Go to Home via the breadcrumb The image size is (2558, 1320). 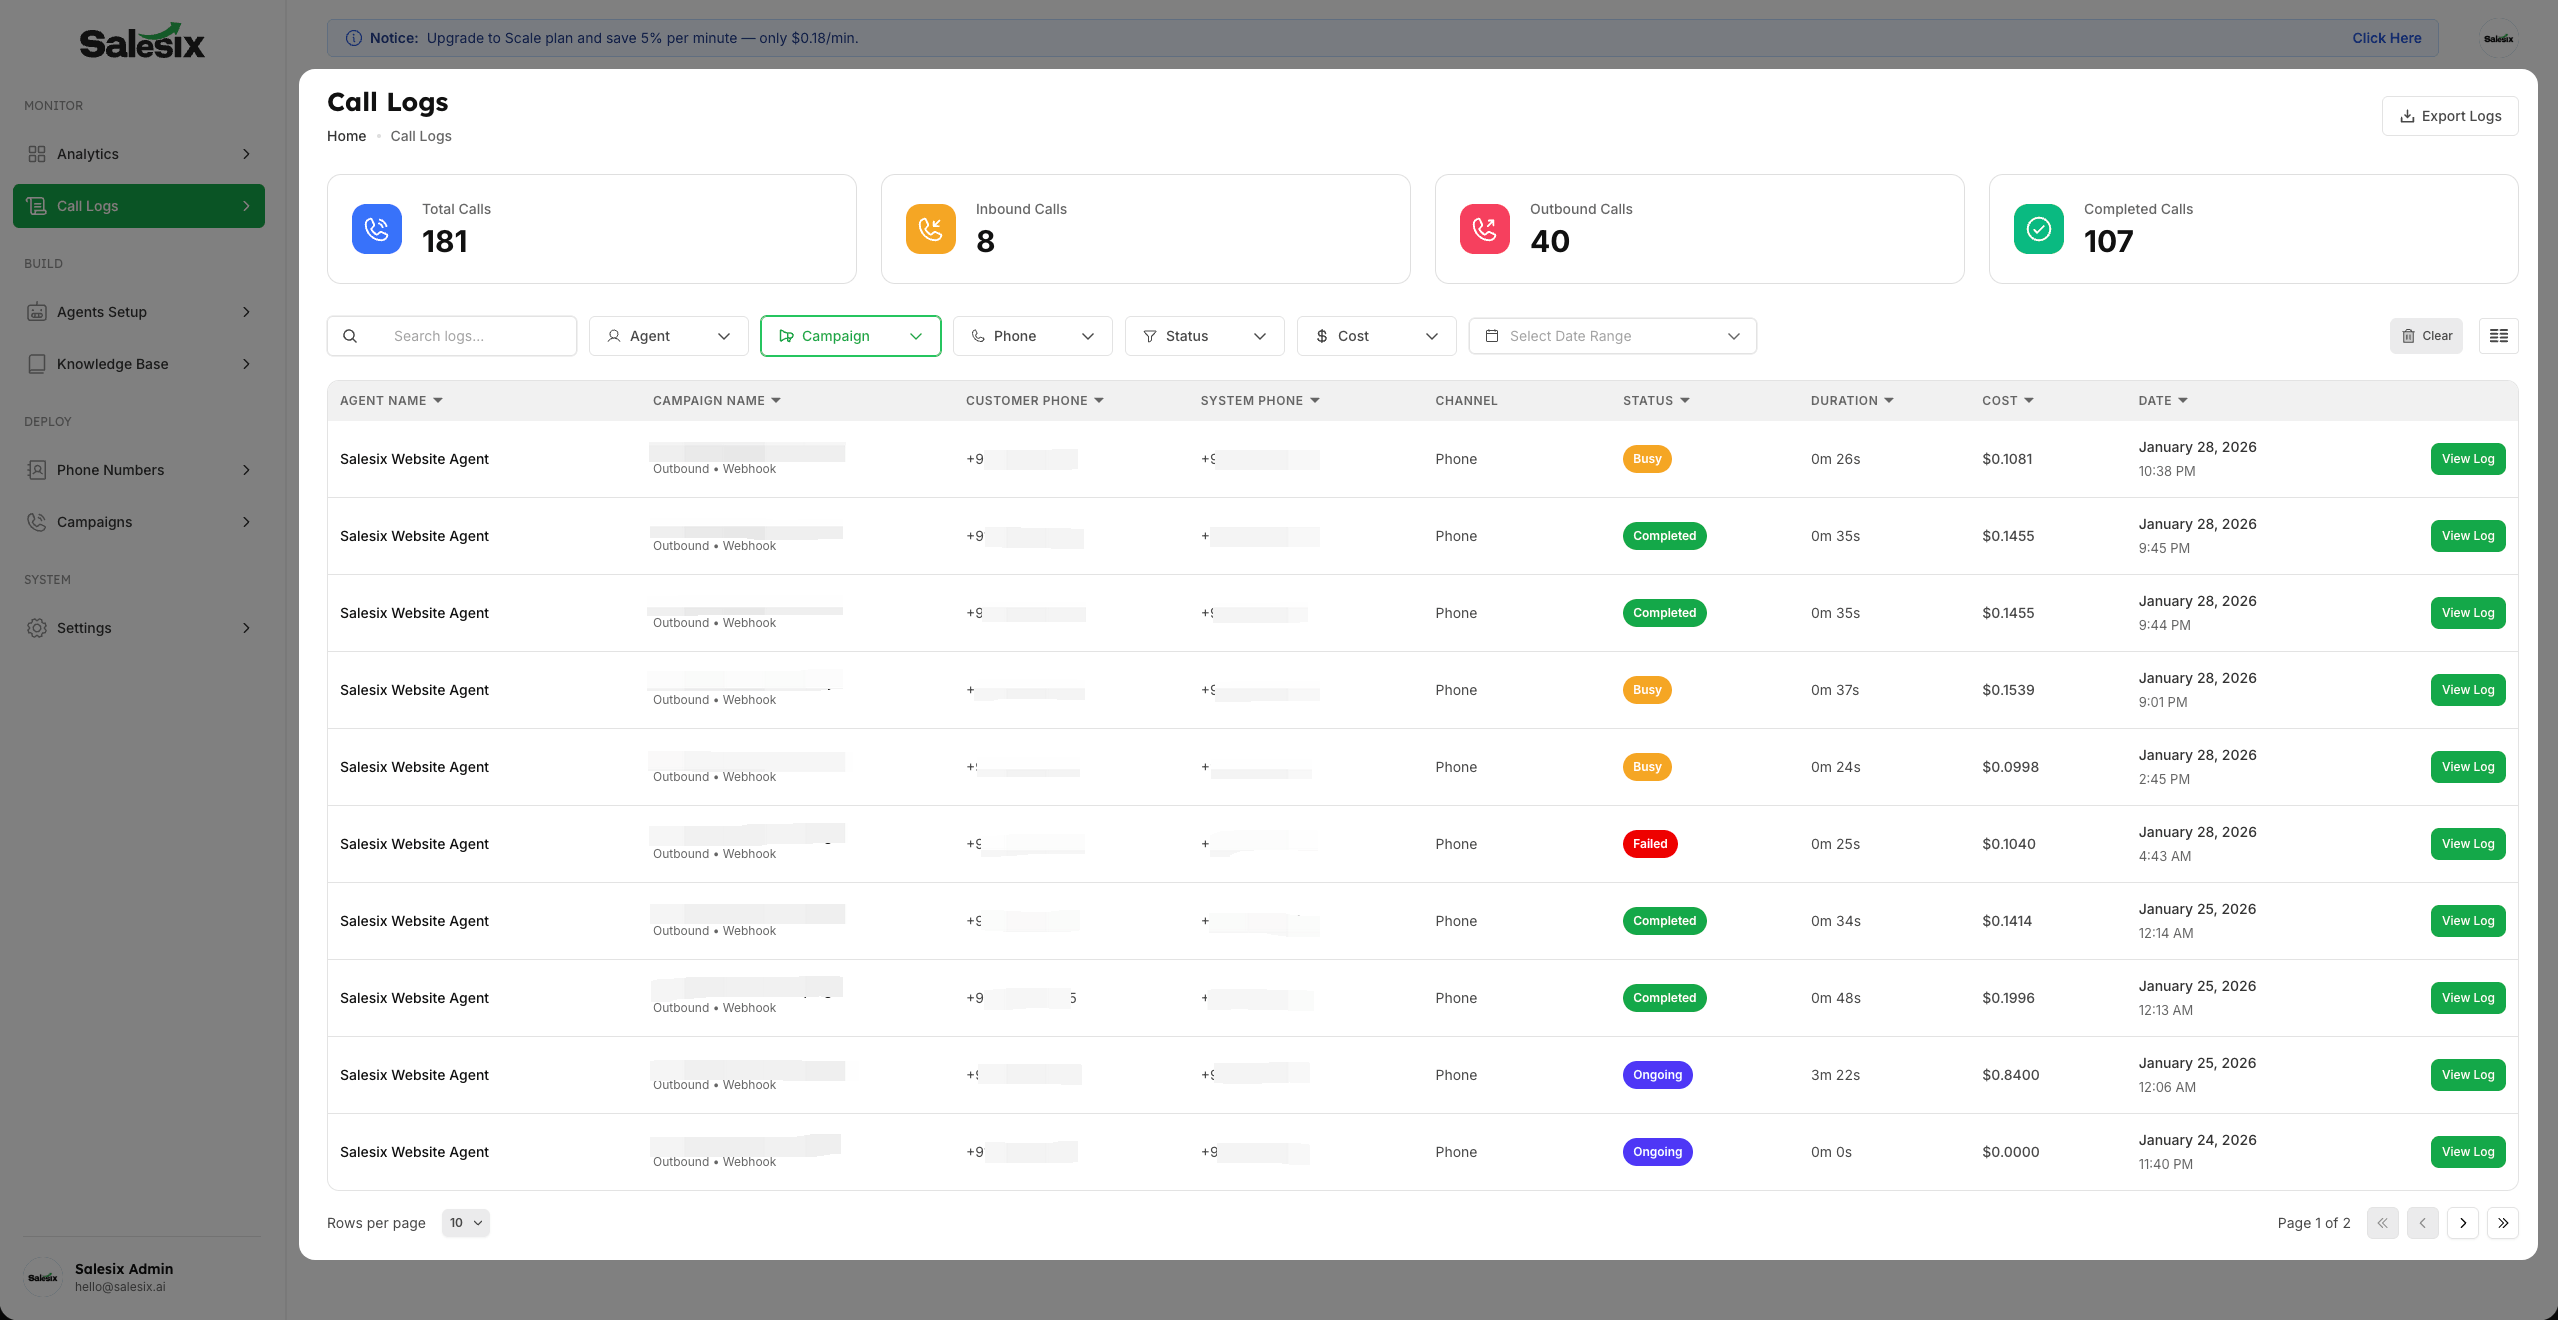click(346, 136)
